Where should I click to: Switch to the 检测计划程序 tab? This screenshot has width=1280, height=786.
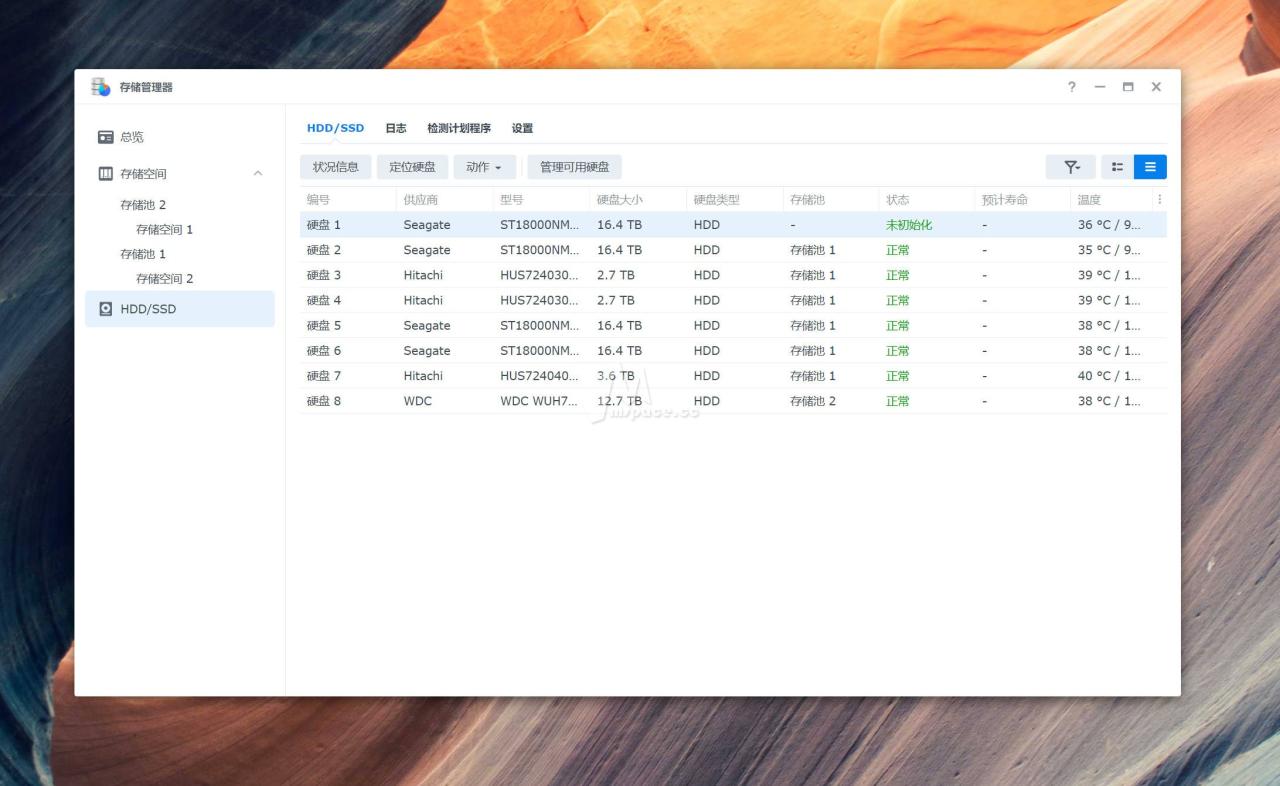point(459,128)
